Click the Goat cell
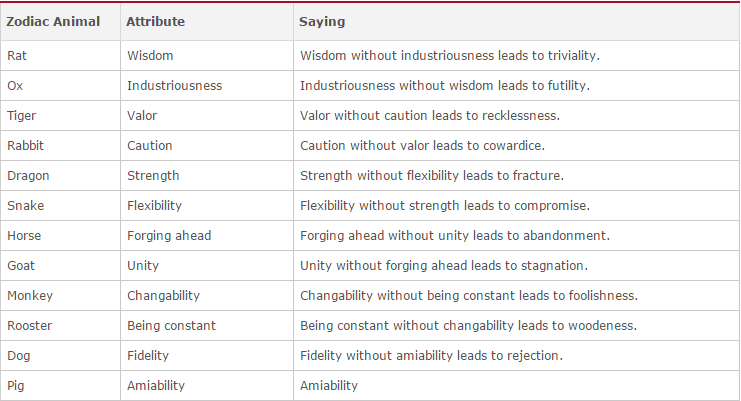Image resolution: width=741 pixels, height=401 pixels. [21, 266]
